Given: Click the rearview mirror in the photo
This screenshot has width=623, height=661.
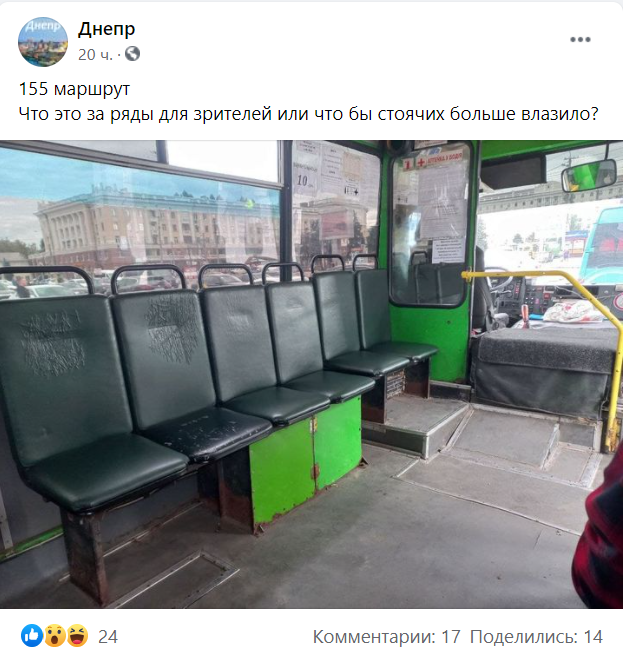Looking at the screenshot, I should coord(589,175).
